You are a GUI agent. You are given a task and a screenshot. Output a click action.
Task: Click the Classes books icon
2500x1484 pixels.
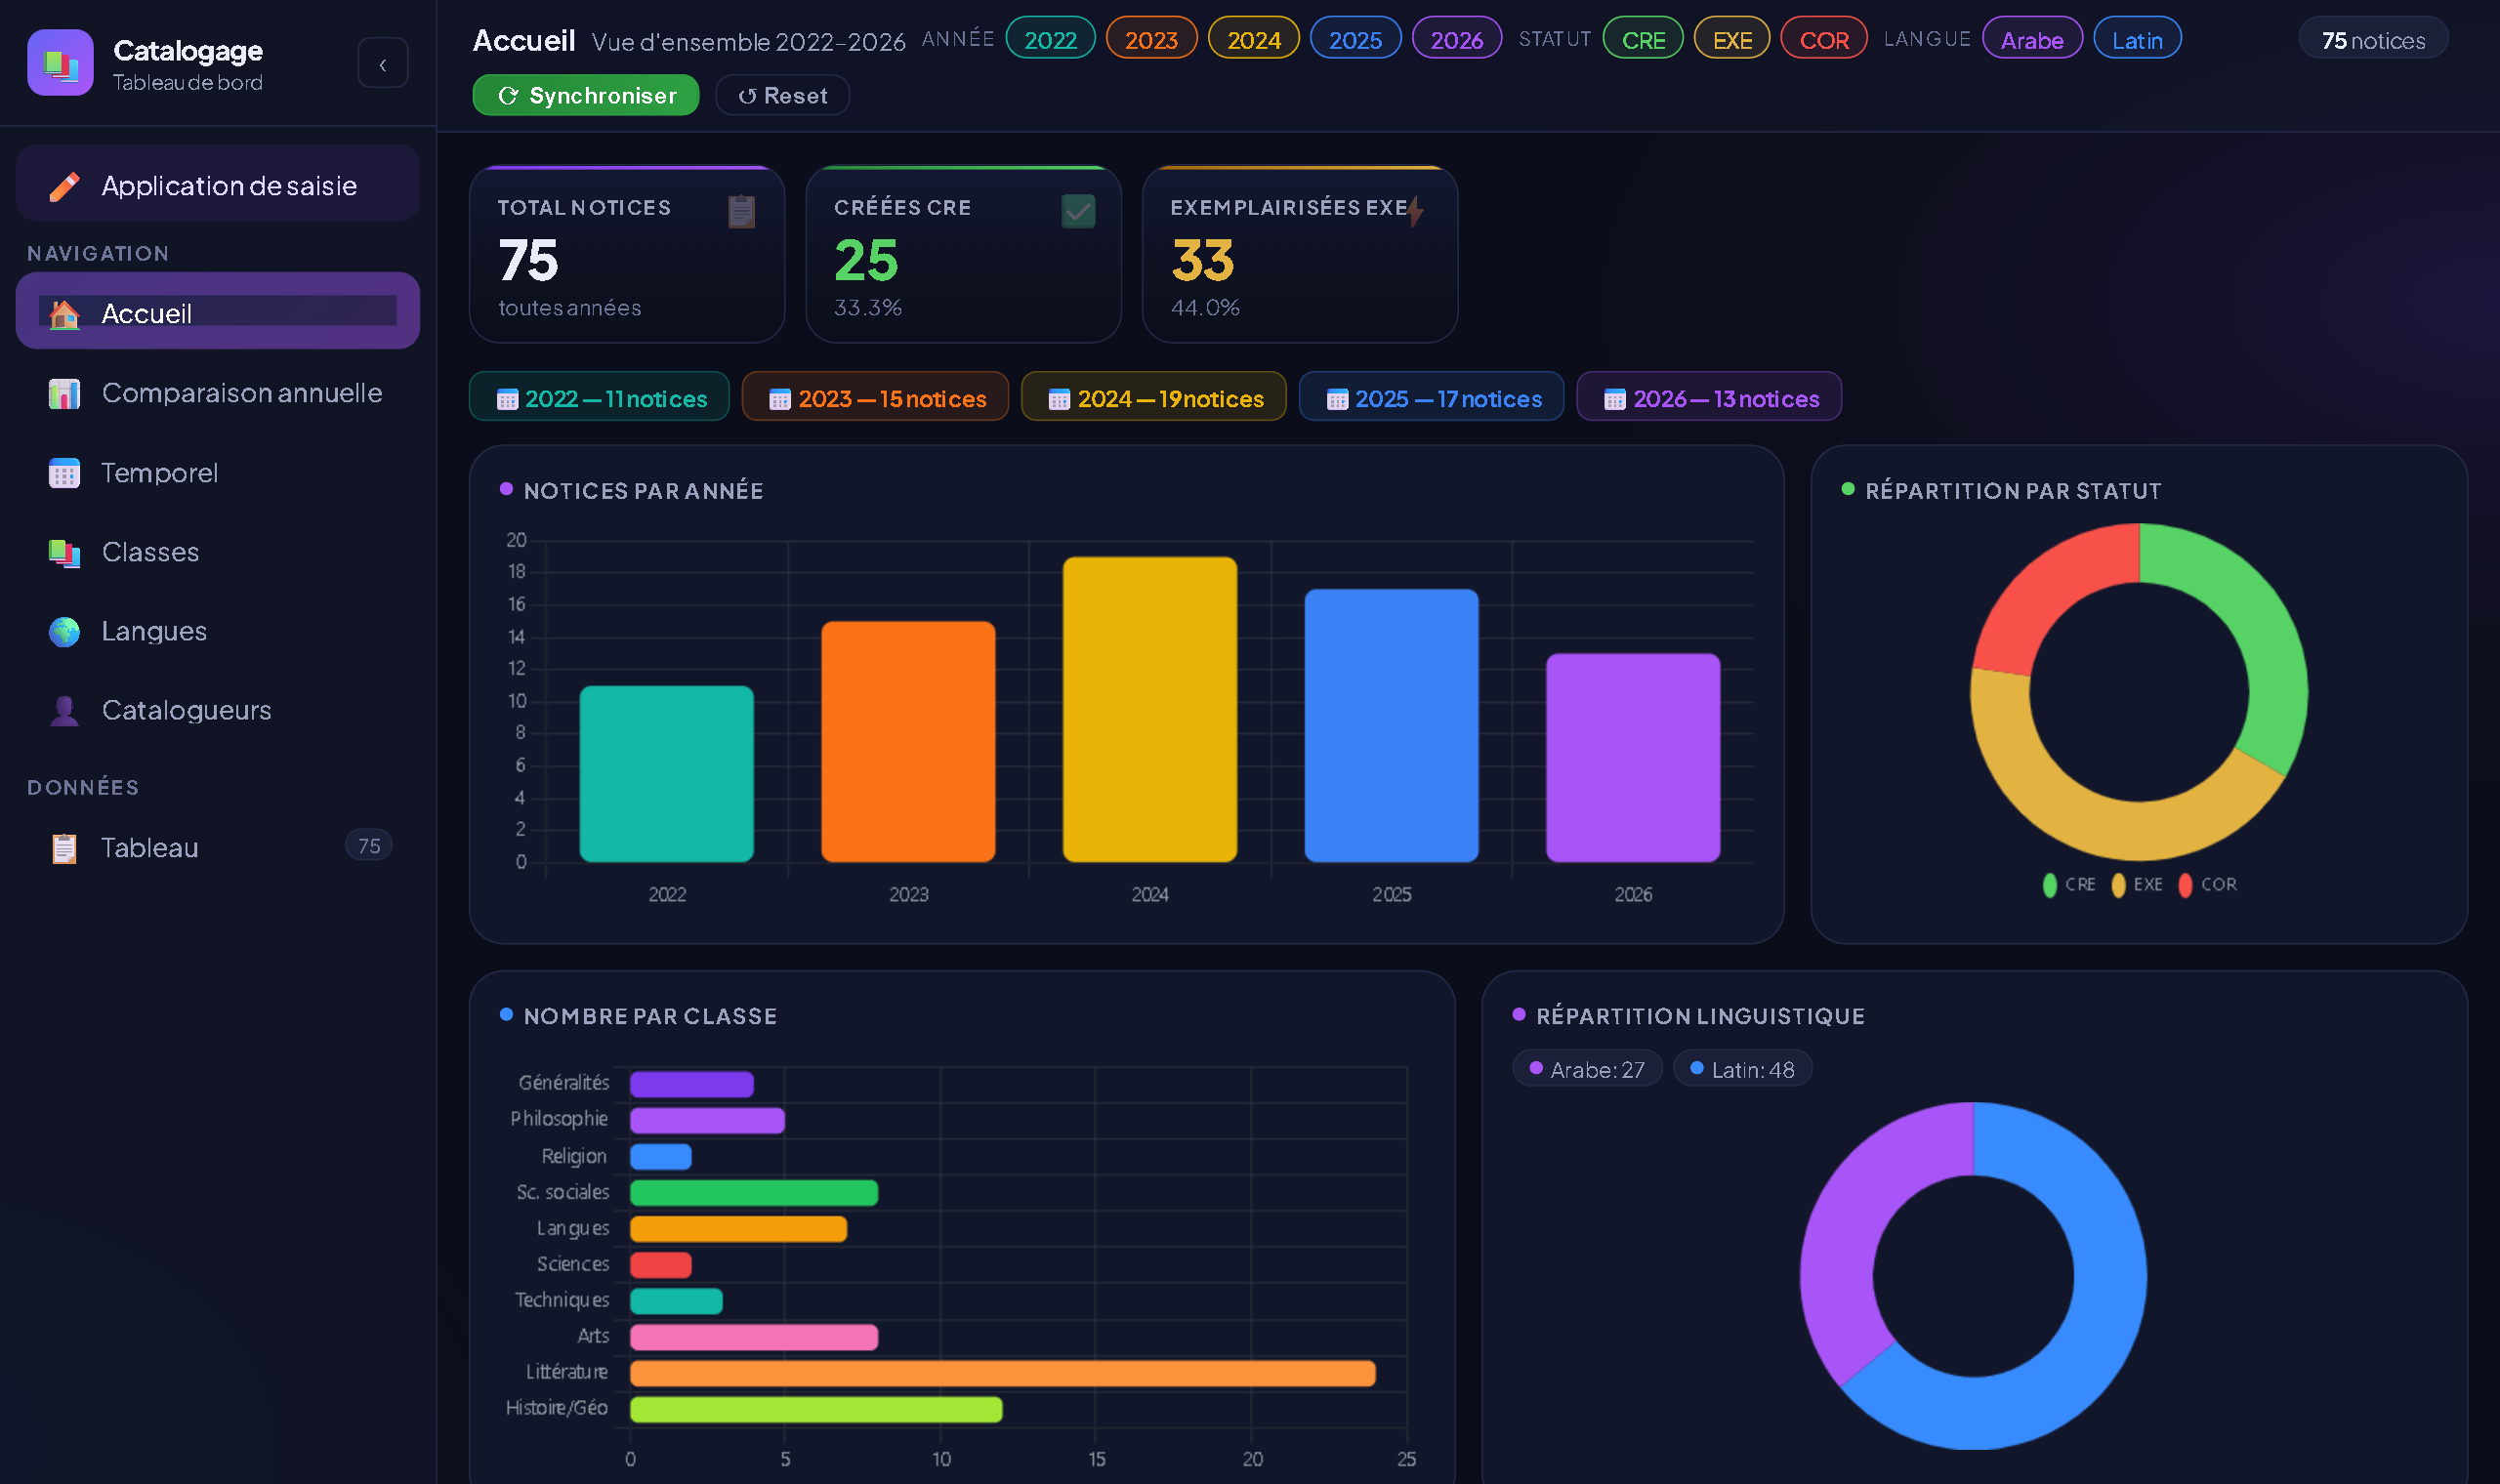[64, 552]
